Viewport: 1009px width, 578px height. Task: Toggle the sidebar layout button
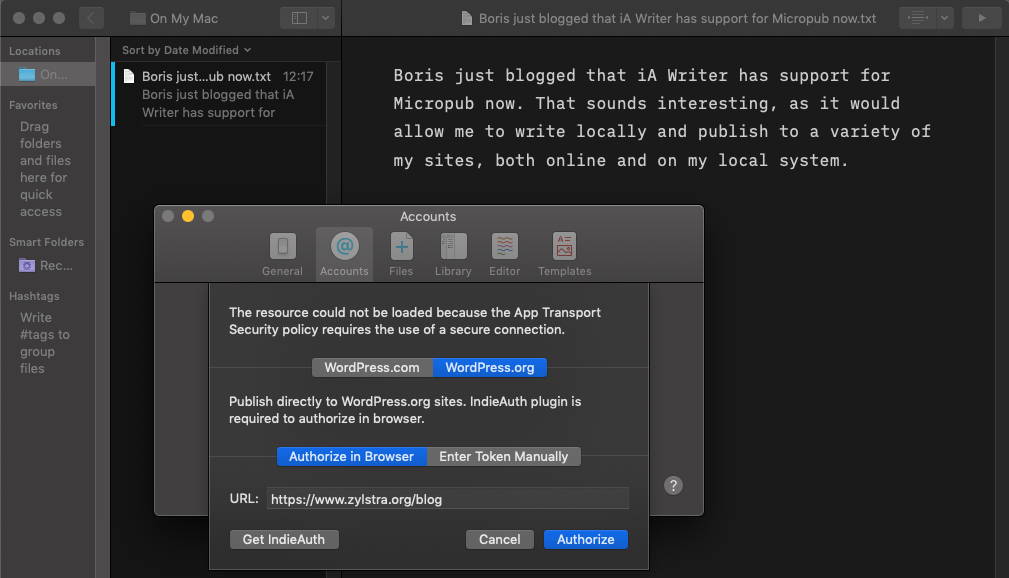pos(299,18)
